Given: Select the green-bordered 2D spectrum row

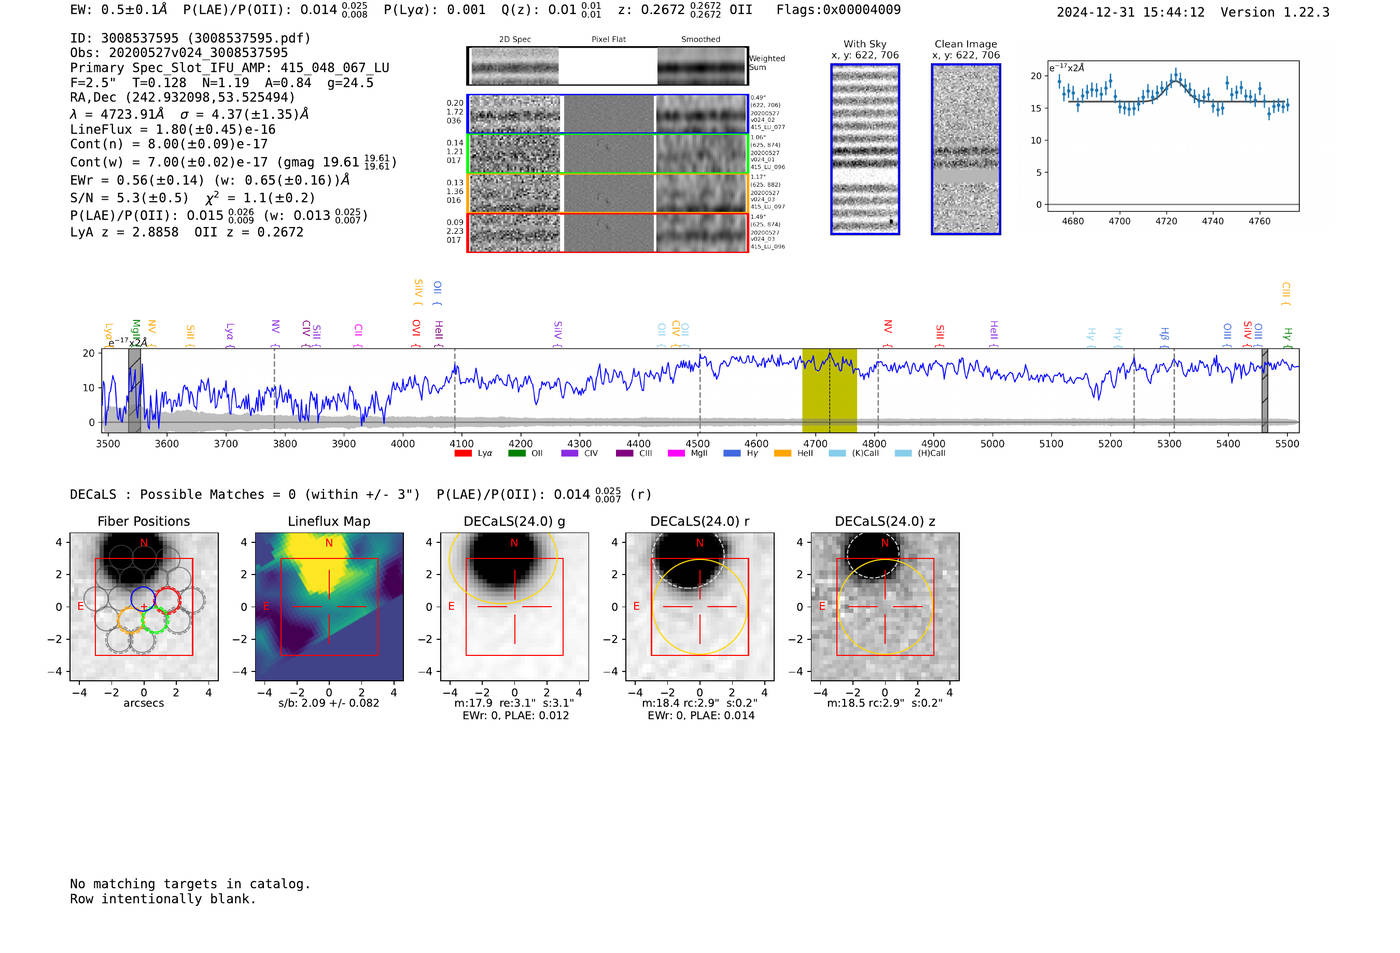Looking at the screenshot, I should point(608,154).
